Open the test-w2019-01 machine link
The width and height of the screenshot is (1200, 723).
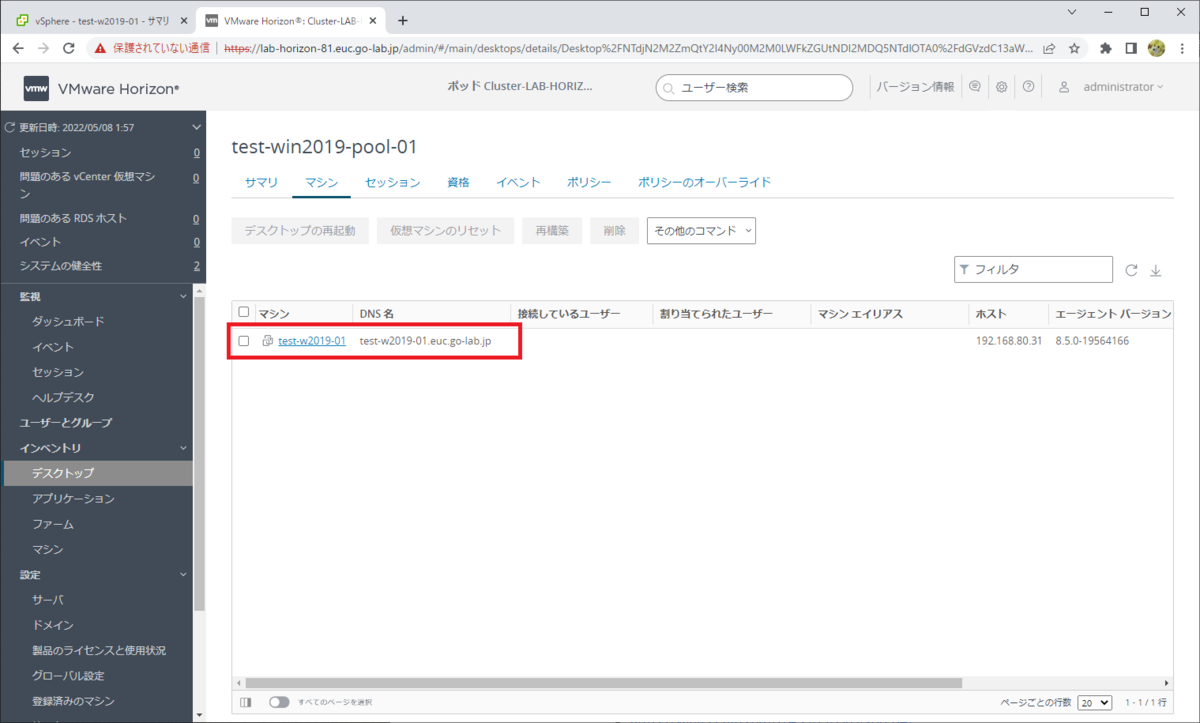coord(312,341)
